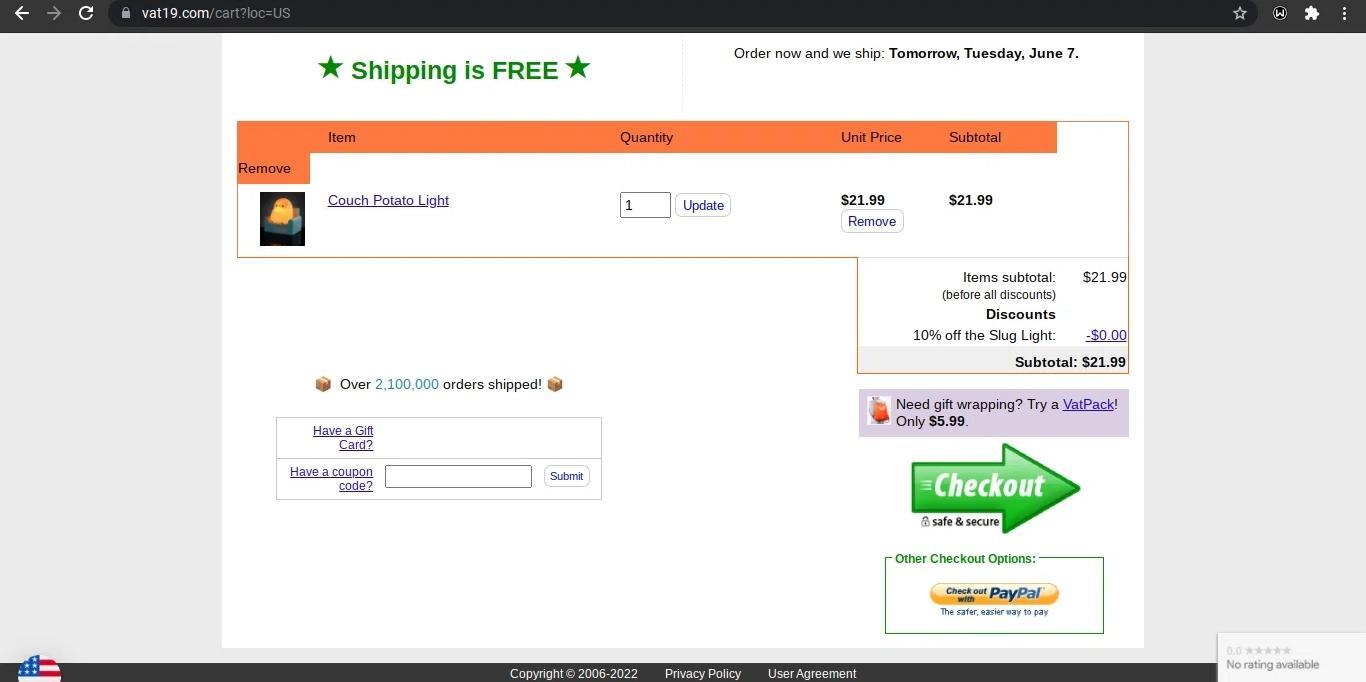
Task: Select the green Checkout arrow
Action: (994, 487)
